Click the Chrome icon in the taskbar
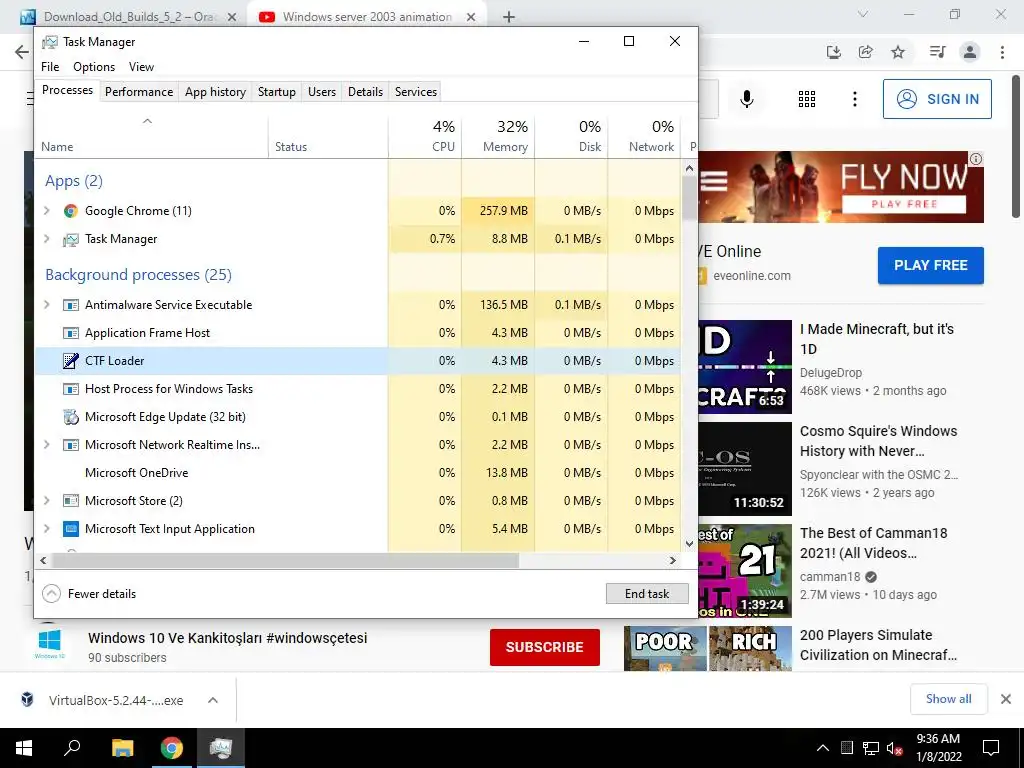 (172, 748)
